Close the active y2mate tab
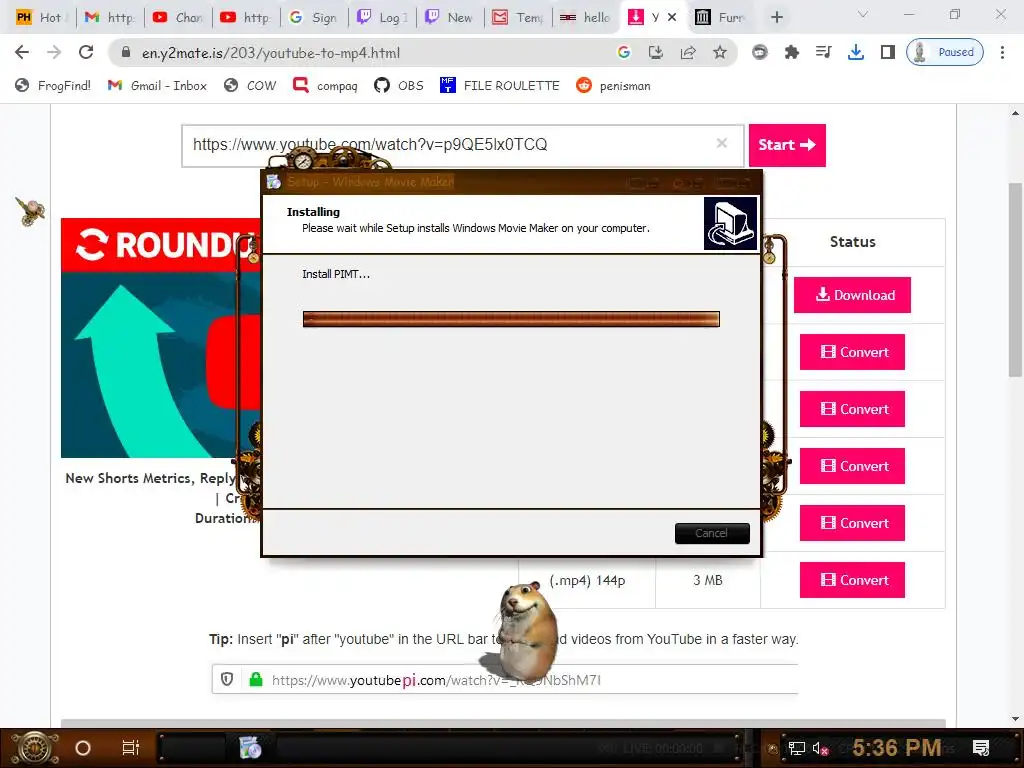 click(672, 18)
